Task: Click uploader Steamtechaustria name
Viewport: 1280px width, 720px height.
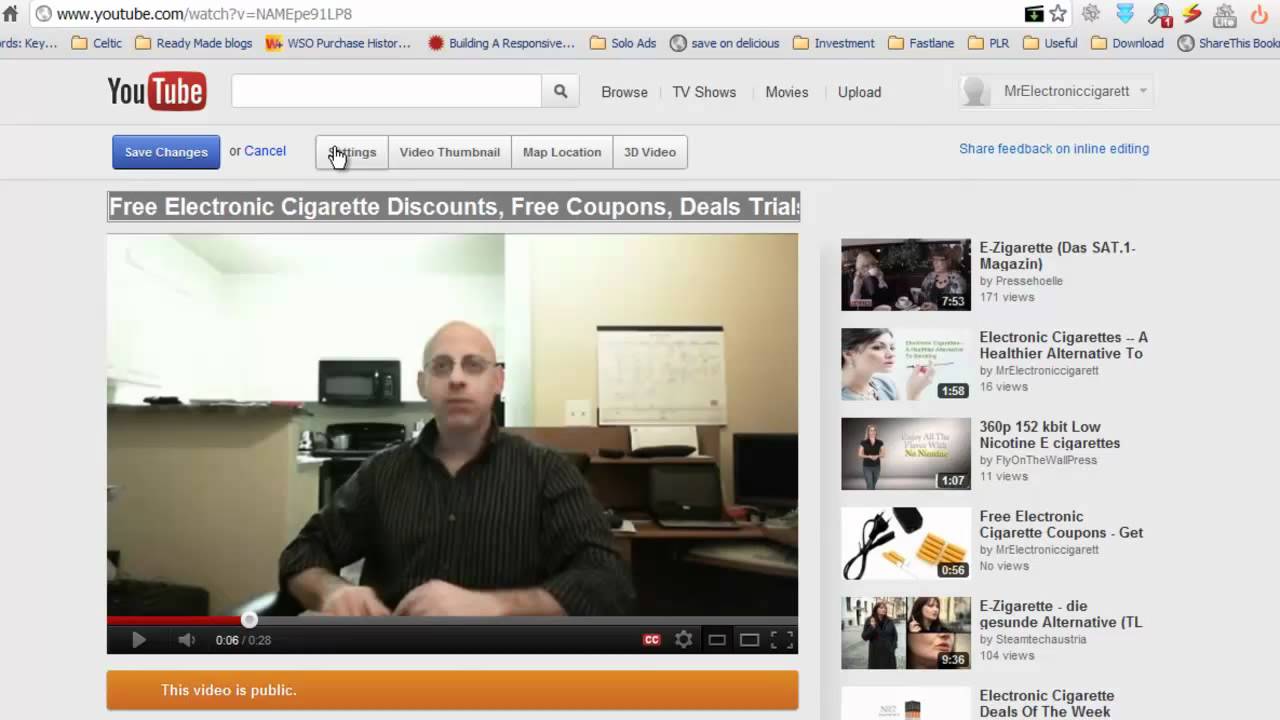Action: click(1041, 639)
